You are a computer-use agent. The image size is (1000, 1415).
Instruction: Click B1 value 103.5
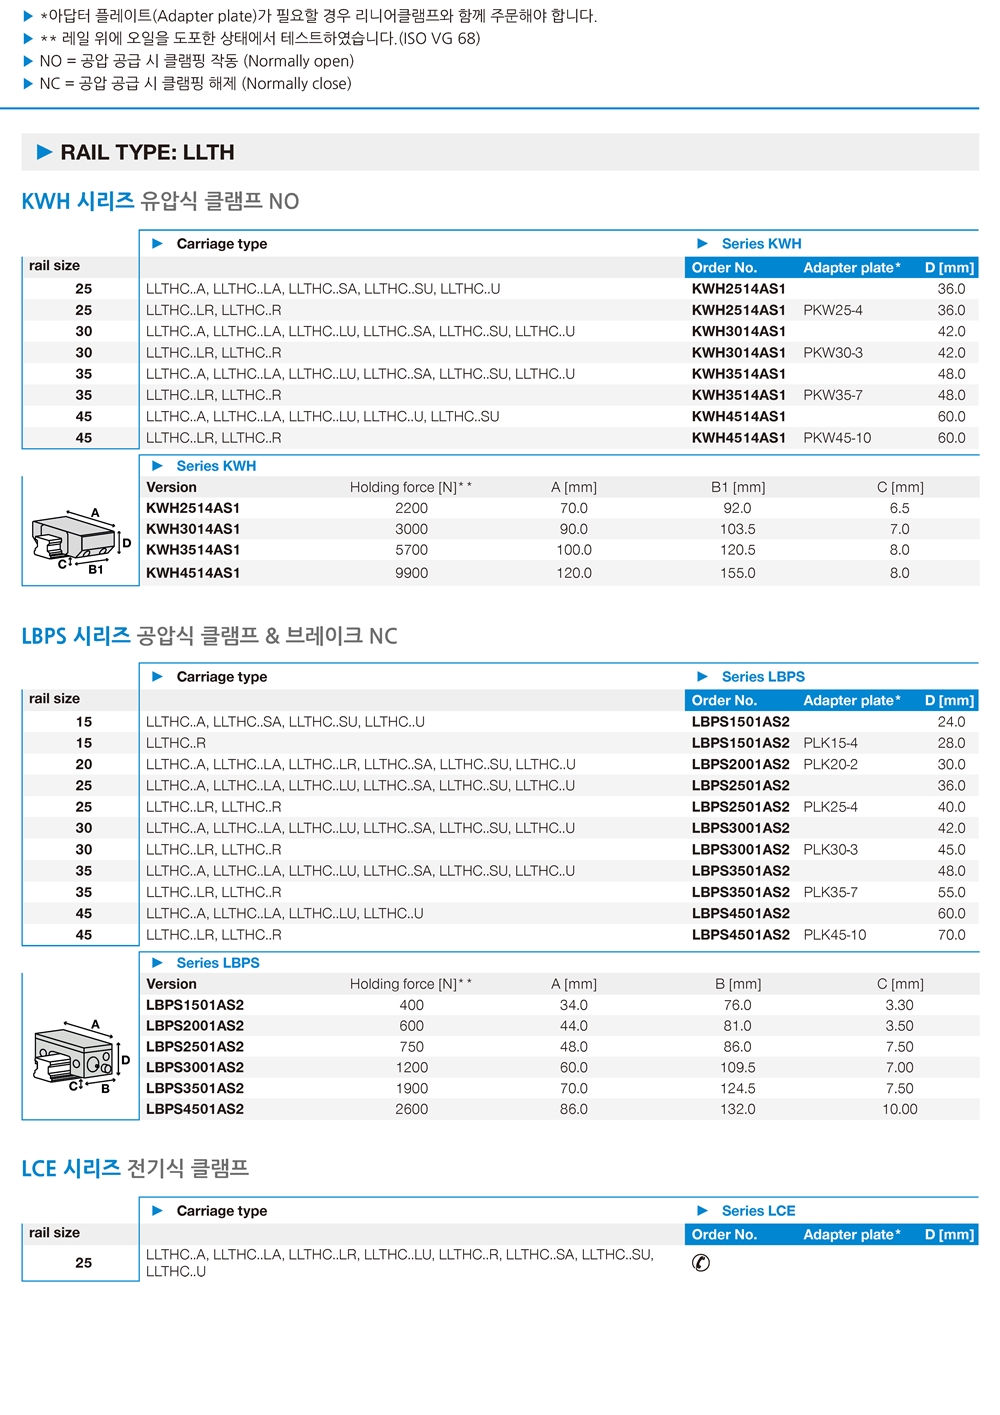738,529
